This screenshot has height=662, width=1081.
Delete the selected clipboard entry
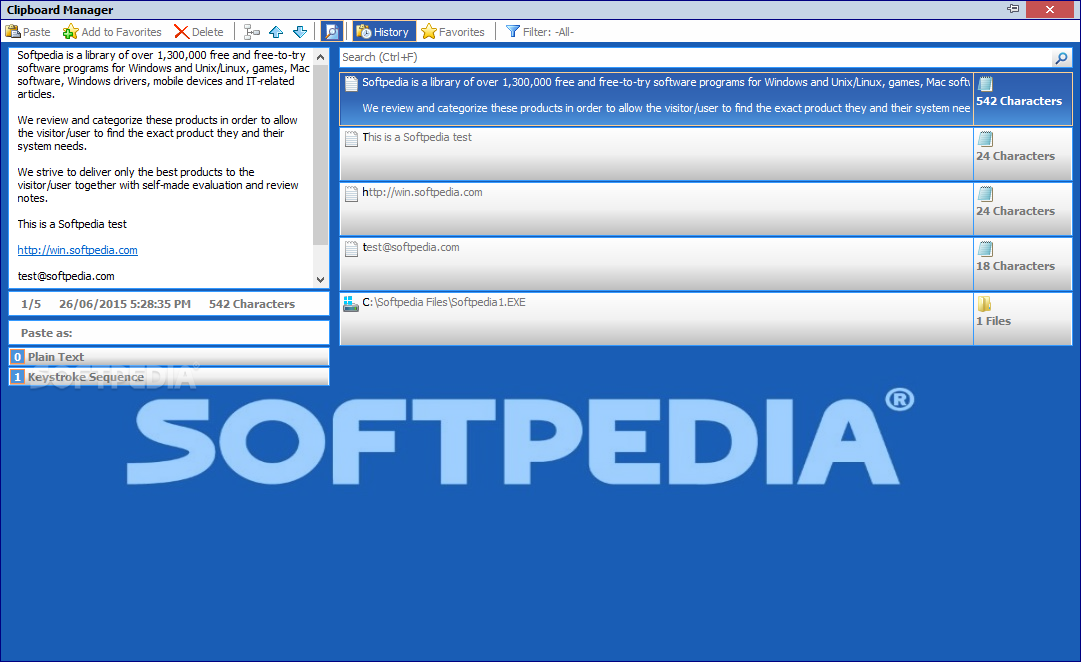(199, 32)
